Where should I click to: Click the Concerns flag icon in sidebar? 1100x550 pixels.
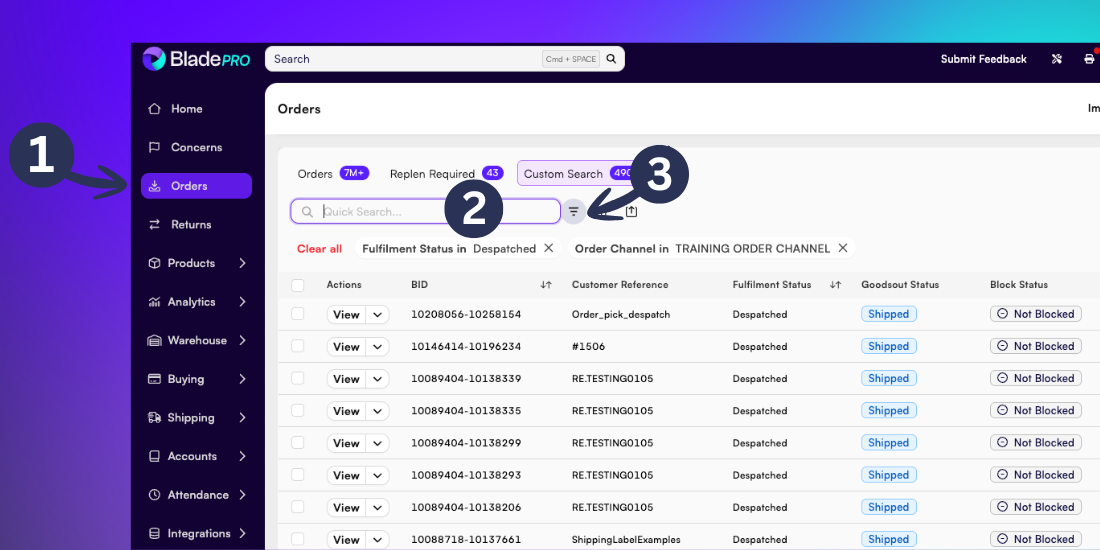(154, 147)
